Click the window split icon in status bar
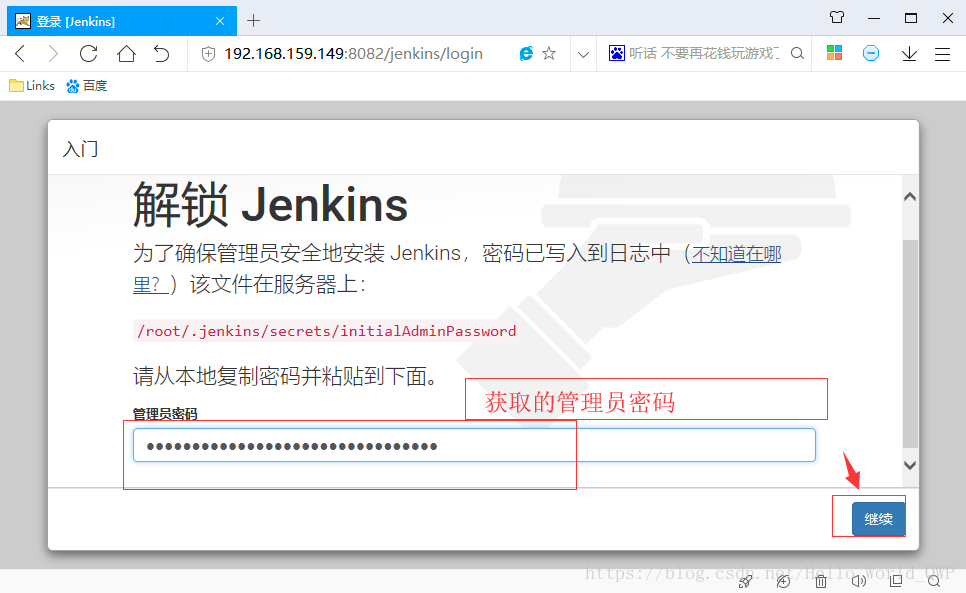 896,580
